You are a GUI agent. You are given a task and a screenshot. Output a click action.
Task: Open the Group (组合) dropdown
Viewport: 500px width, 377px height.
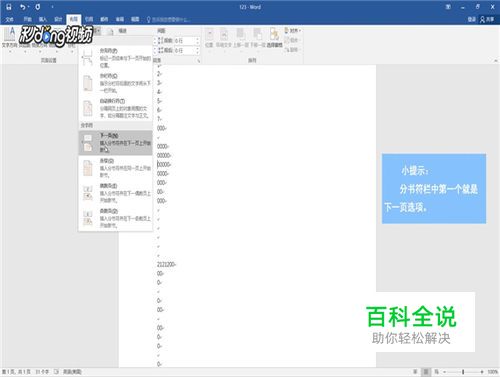tap(292, 40)
